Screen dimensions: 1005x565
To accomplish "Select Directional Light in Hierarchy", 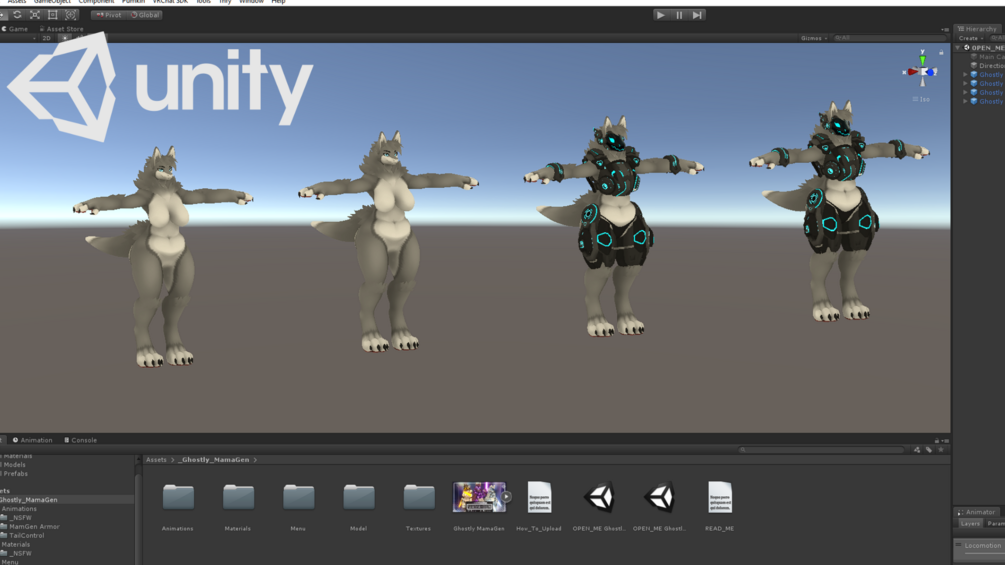I will pos(988,65).
